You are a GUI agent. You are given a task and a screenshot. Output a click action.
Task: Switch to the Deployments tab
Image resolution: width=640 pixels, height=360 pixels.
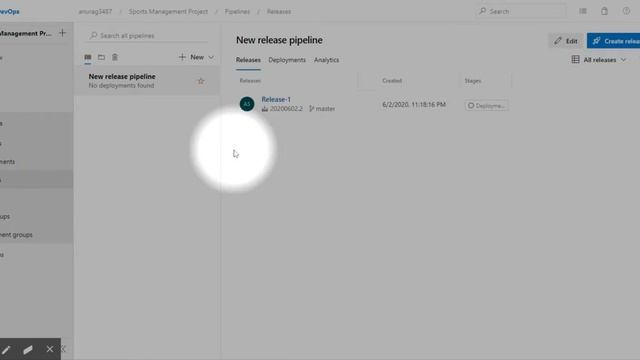point(287,60)
